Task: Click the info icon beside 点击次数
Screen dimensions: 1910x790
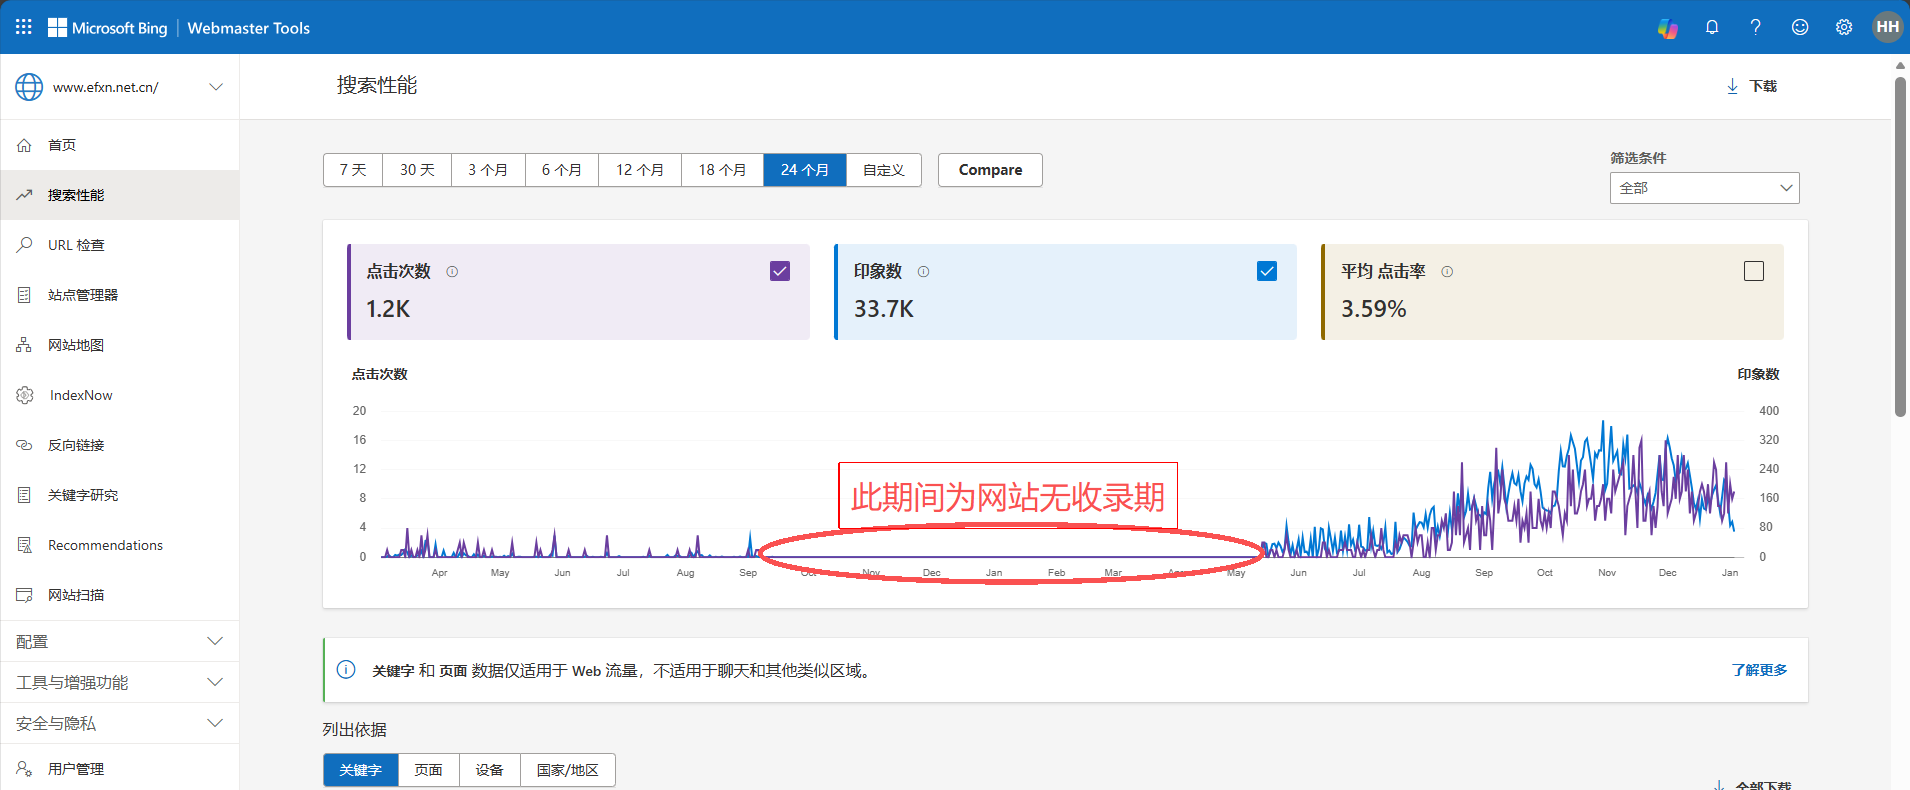Action: point(452,272)
